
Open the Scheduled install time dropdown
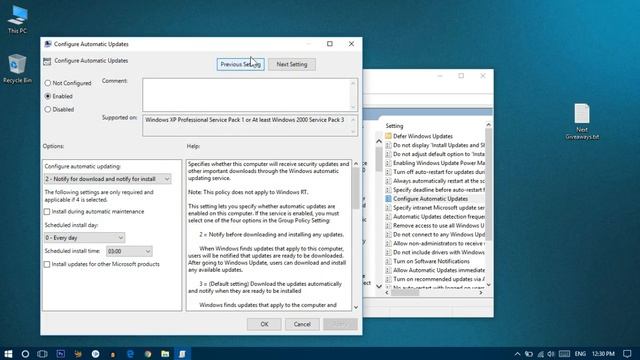tap(129, 251)
